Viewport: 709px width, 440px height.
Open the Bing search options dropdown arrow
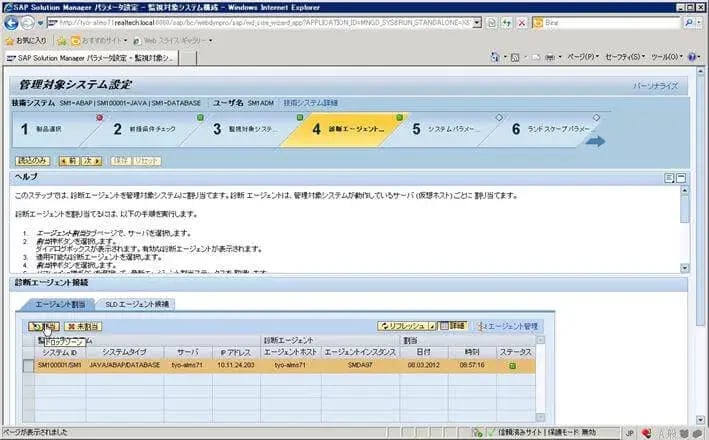coord(700,22)
